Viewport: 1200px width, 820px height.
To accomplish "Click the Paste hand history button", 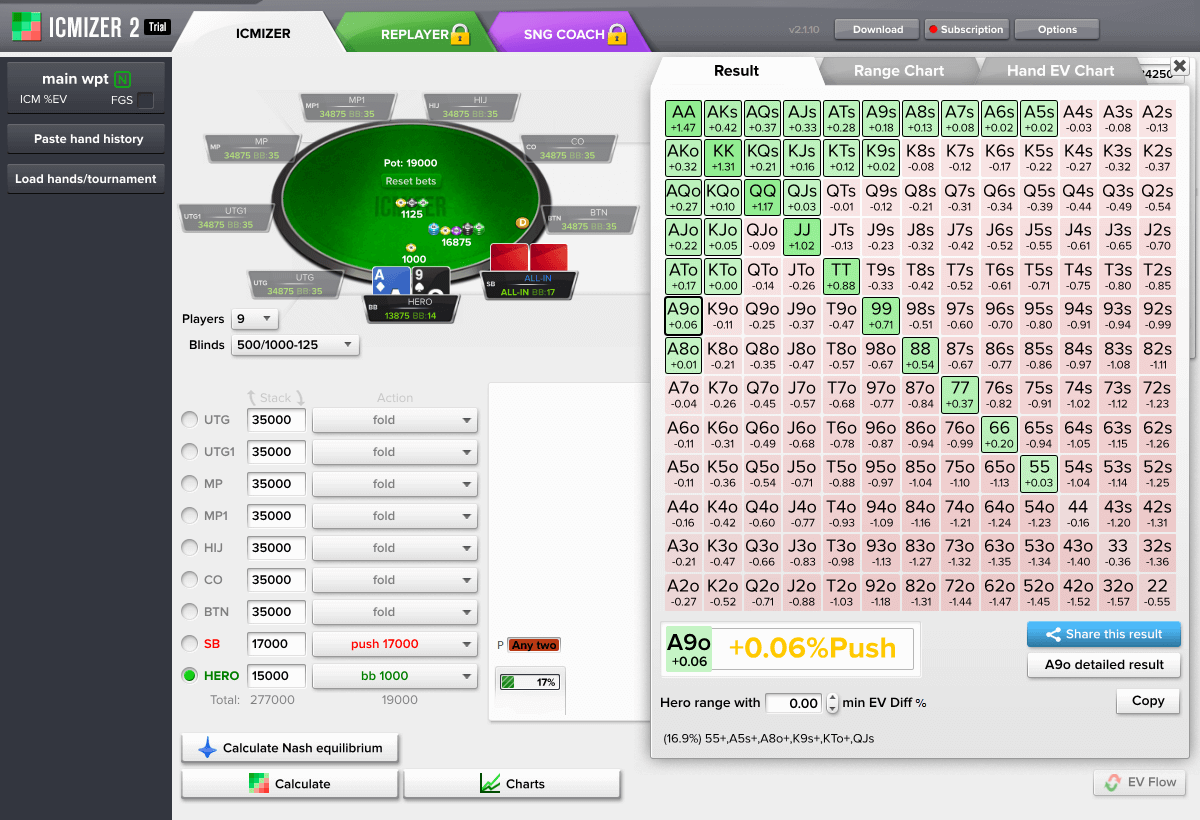I will coord(88,139).
